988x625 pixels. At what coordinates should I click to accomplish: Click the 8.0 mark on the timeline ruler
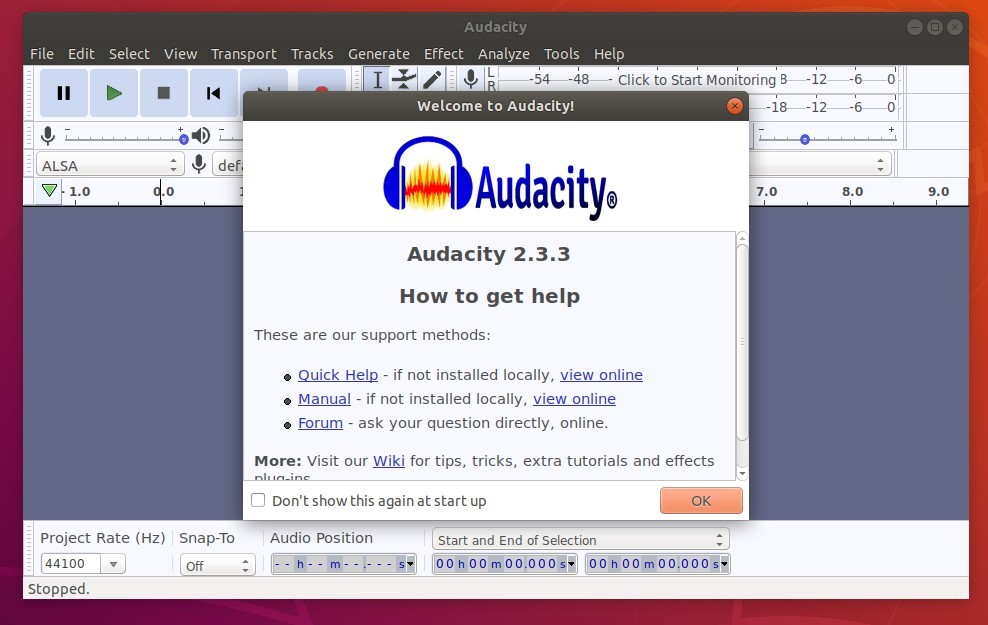853,191
